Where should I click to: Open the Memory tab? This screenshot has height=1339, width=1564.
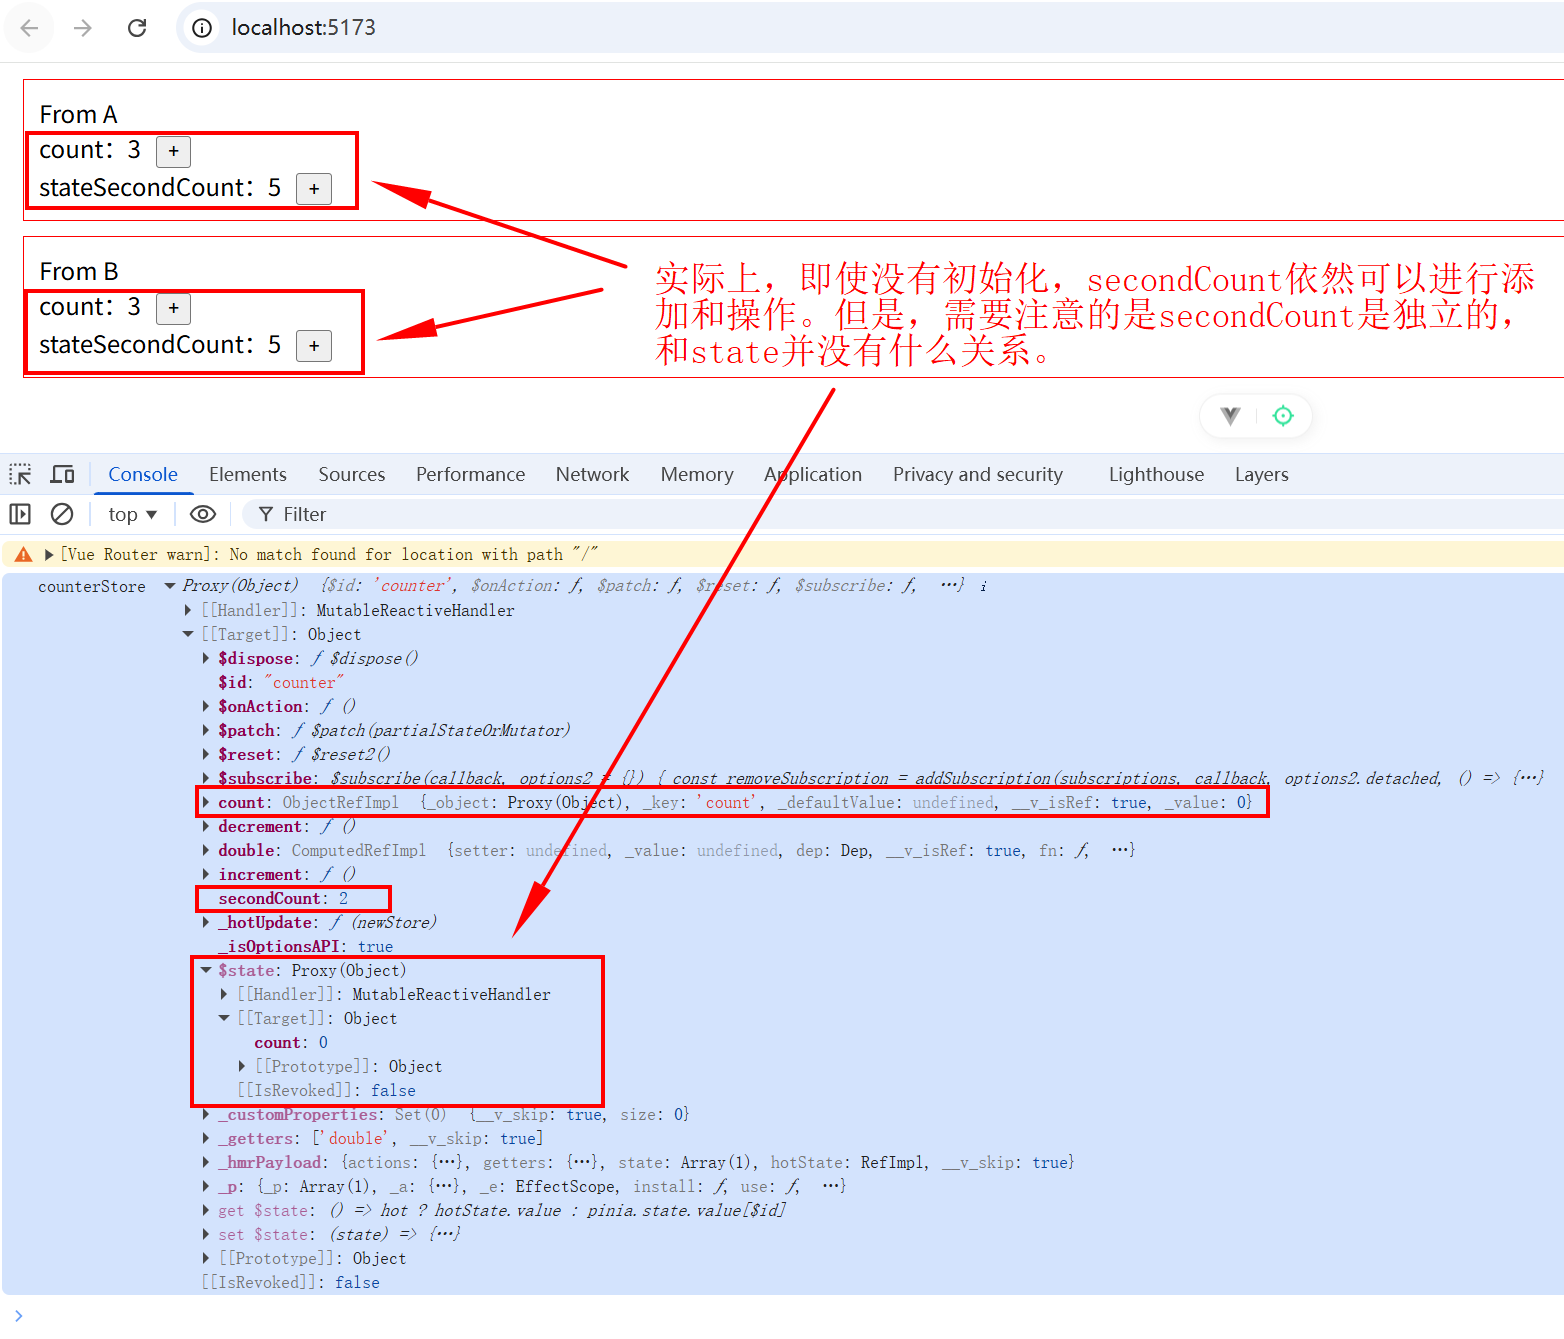click(697, 475)
